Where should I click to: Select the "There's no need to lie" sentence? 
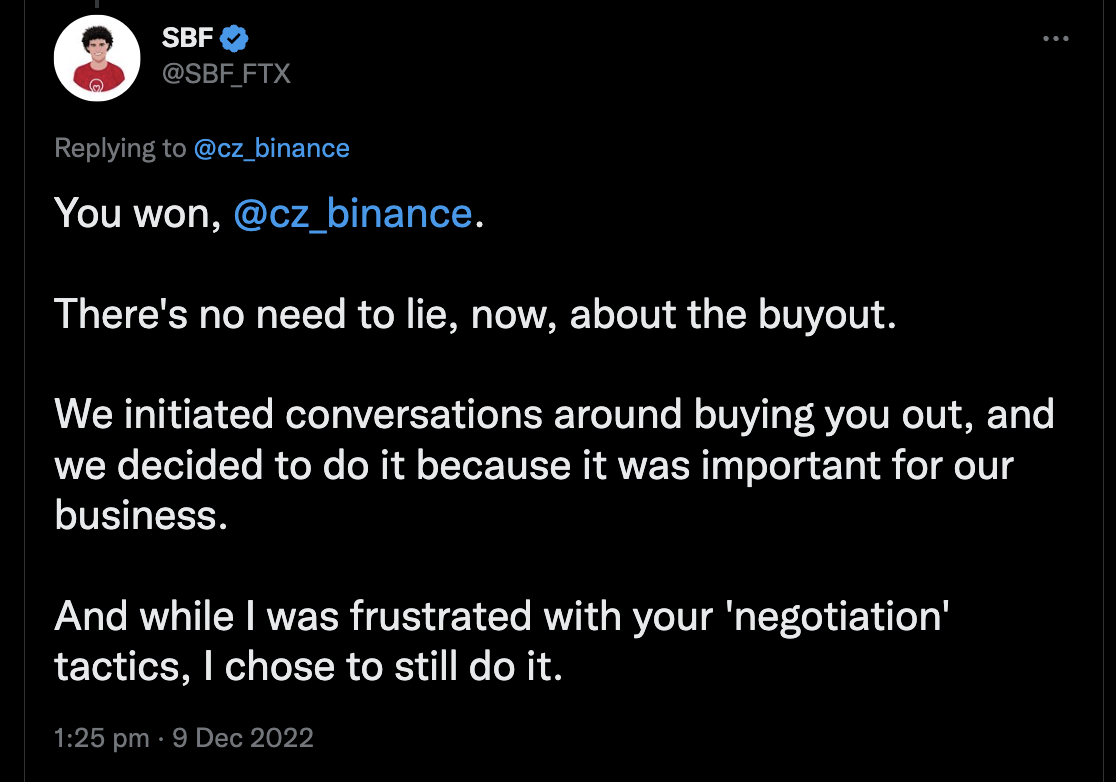click(470, 314)
